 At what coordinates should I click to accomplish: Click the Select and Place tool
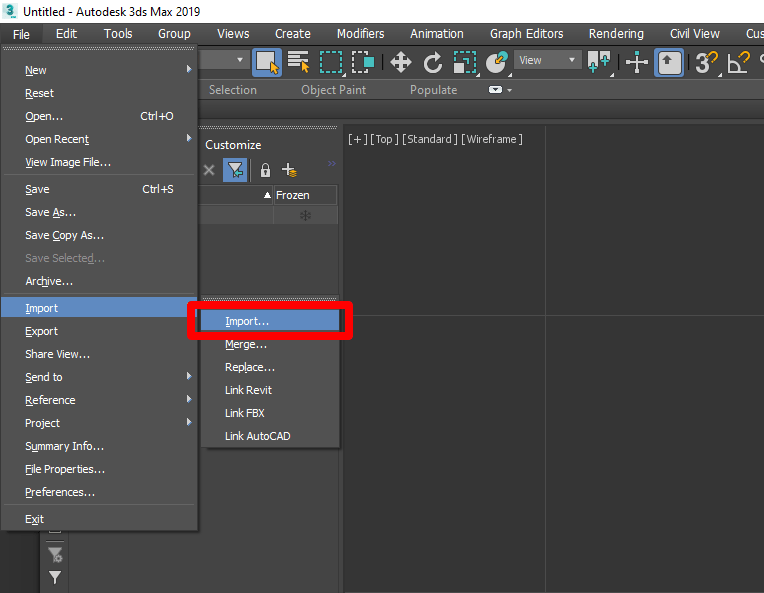tap(497, 62)
